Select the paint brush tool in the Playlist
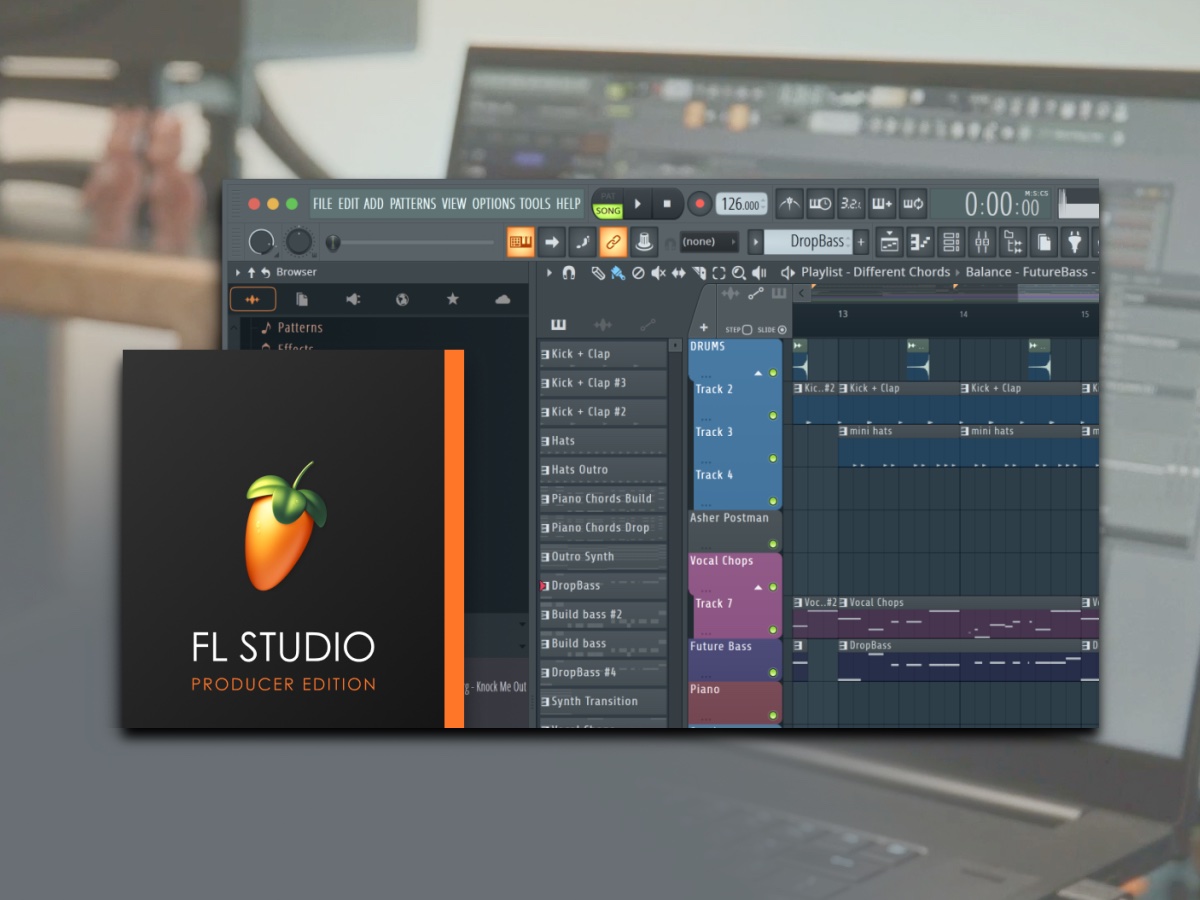 pos(617,272)
